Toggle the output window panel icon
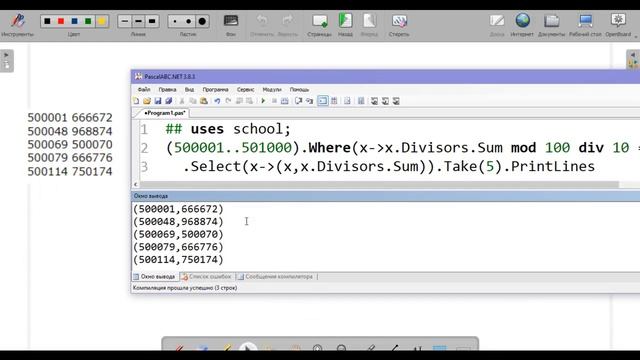Screen dimensions: 640x360 (x=322, y=101)
